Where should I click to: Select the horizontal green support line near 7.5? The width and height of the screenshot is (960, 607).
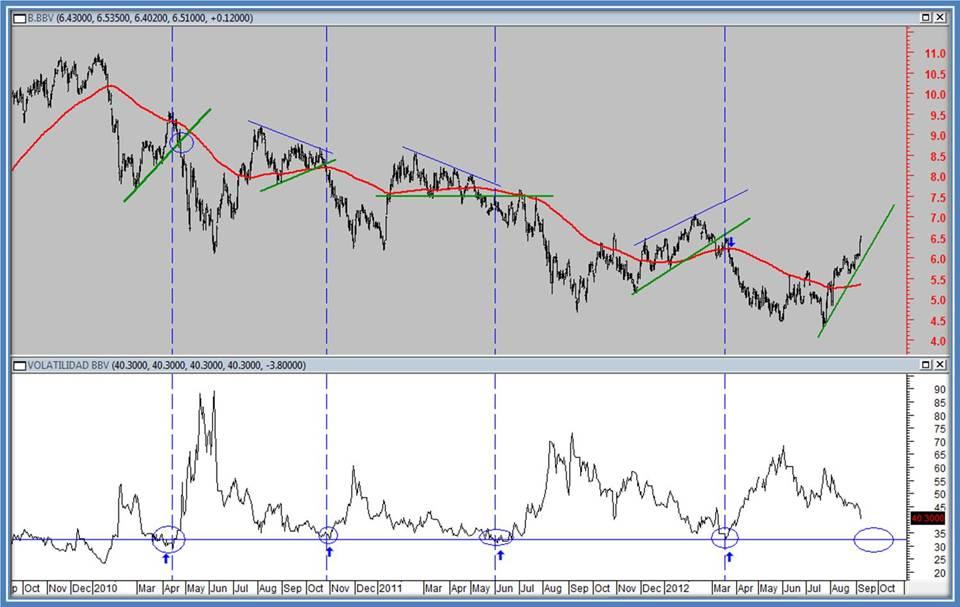[464, 196]
